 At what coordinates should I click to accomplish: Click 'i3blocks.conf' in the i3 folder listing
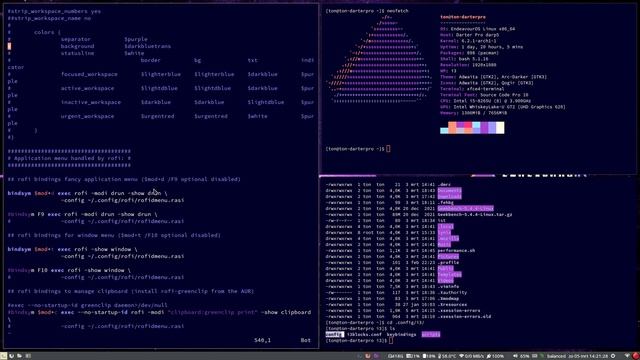click(x=364, y=334)
